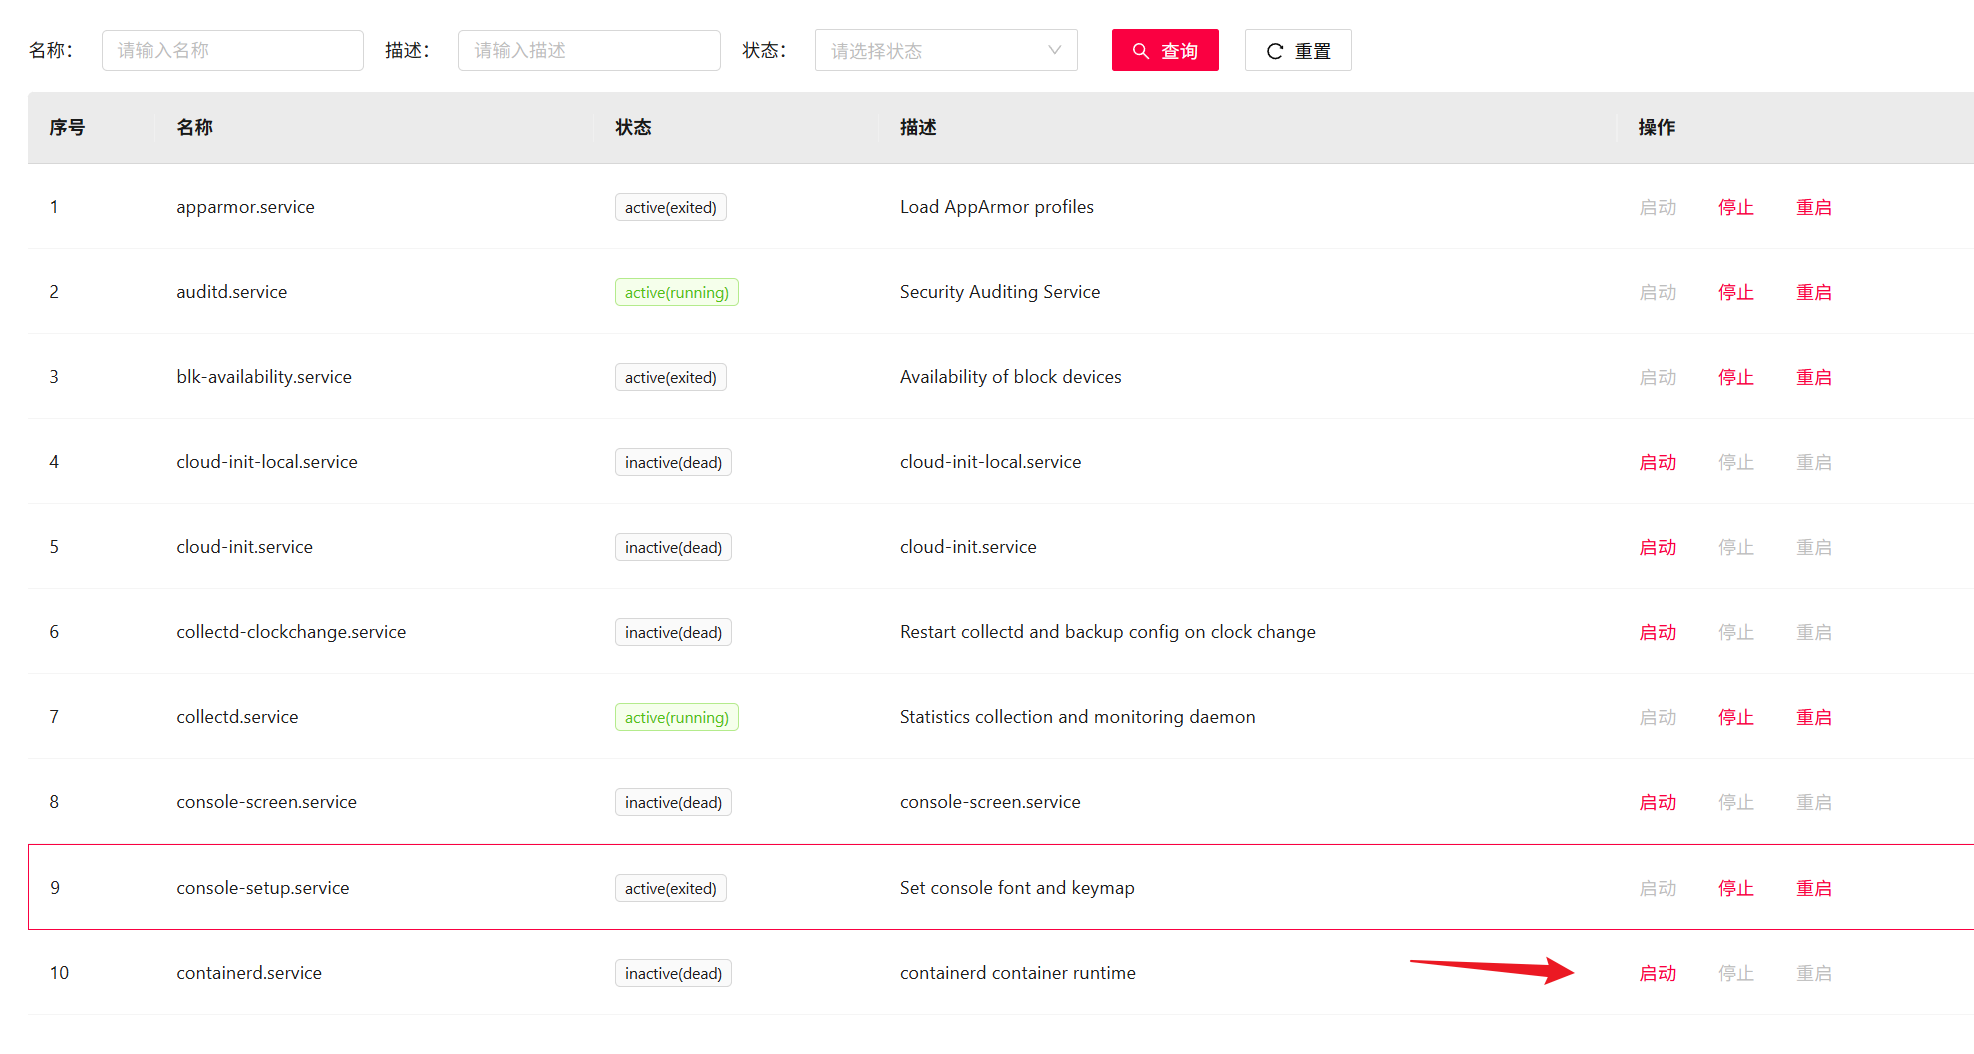Click the 状态 column header

point(633,127)
